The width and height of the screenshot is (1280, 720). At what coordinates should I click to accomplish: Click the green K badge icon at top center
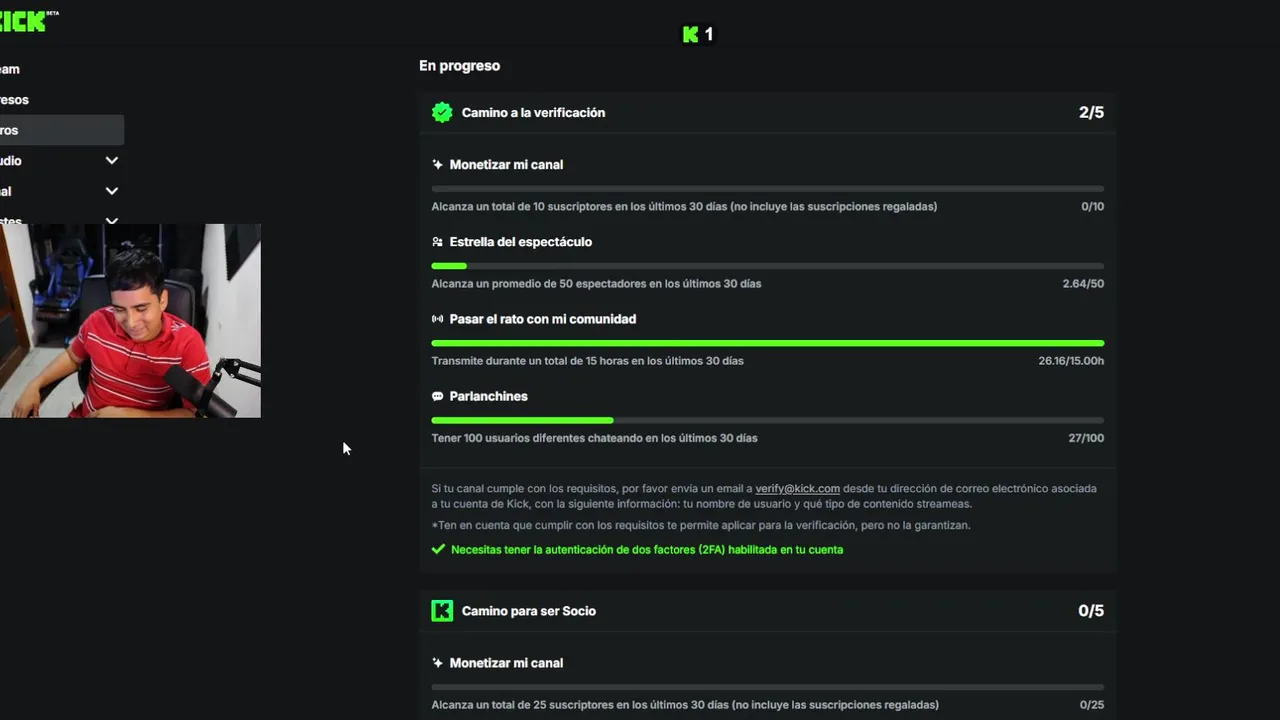tap(690, 35)
